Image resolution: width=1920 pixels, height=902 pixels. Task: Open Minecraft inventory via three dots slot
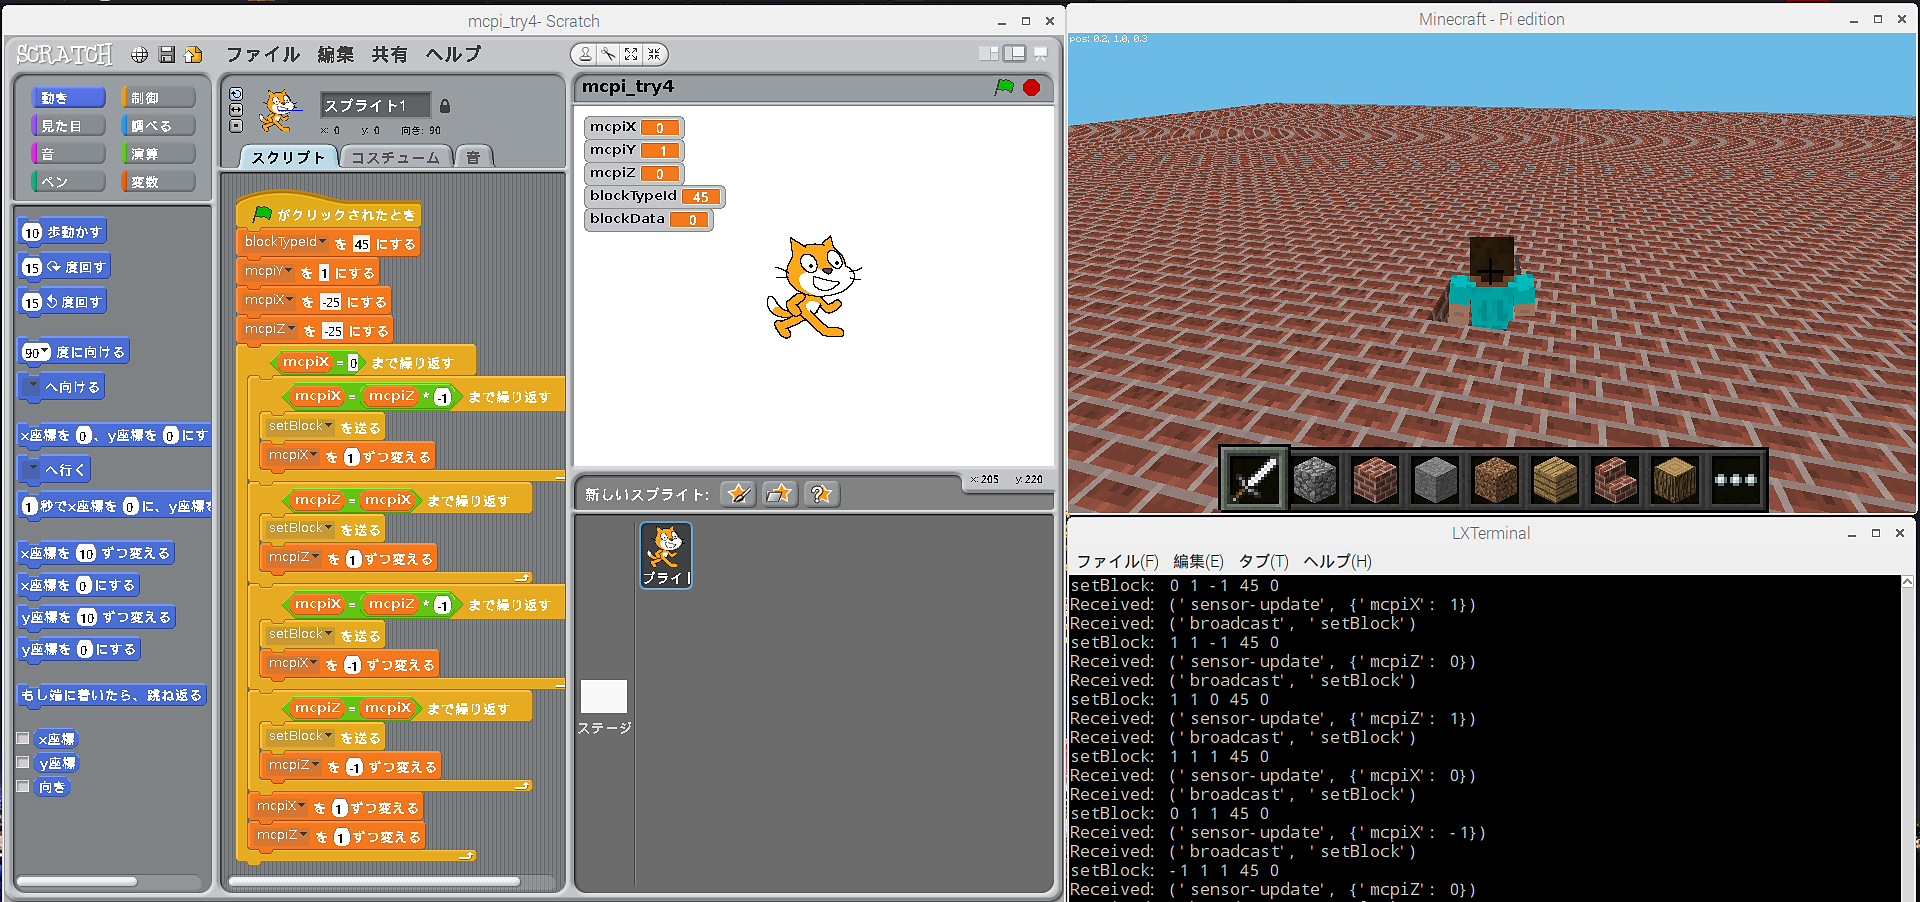[1735, 479]
